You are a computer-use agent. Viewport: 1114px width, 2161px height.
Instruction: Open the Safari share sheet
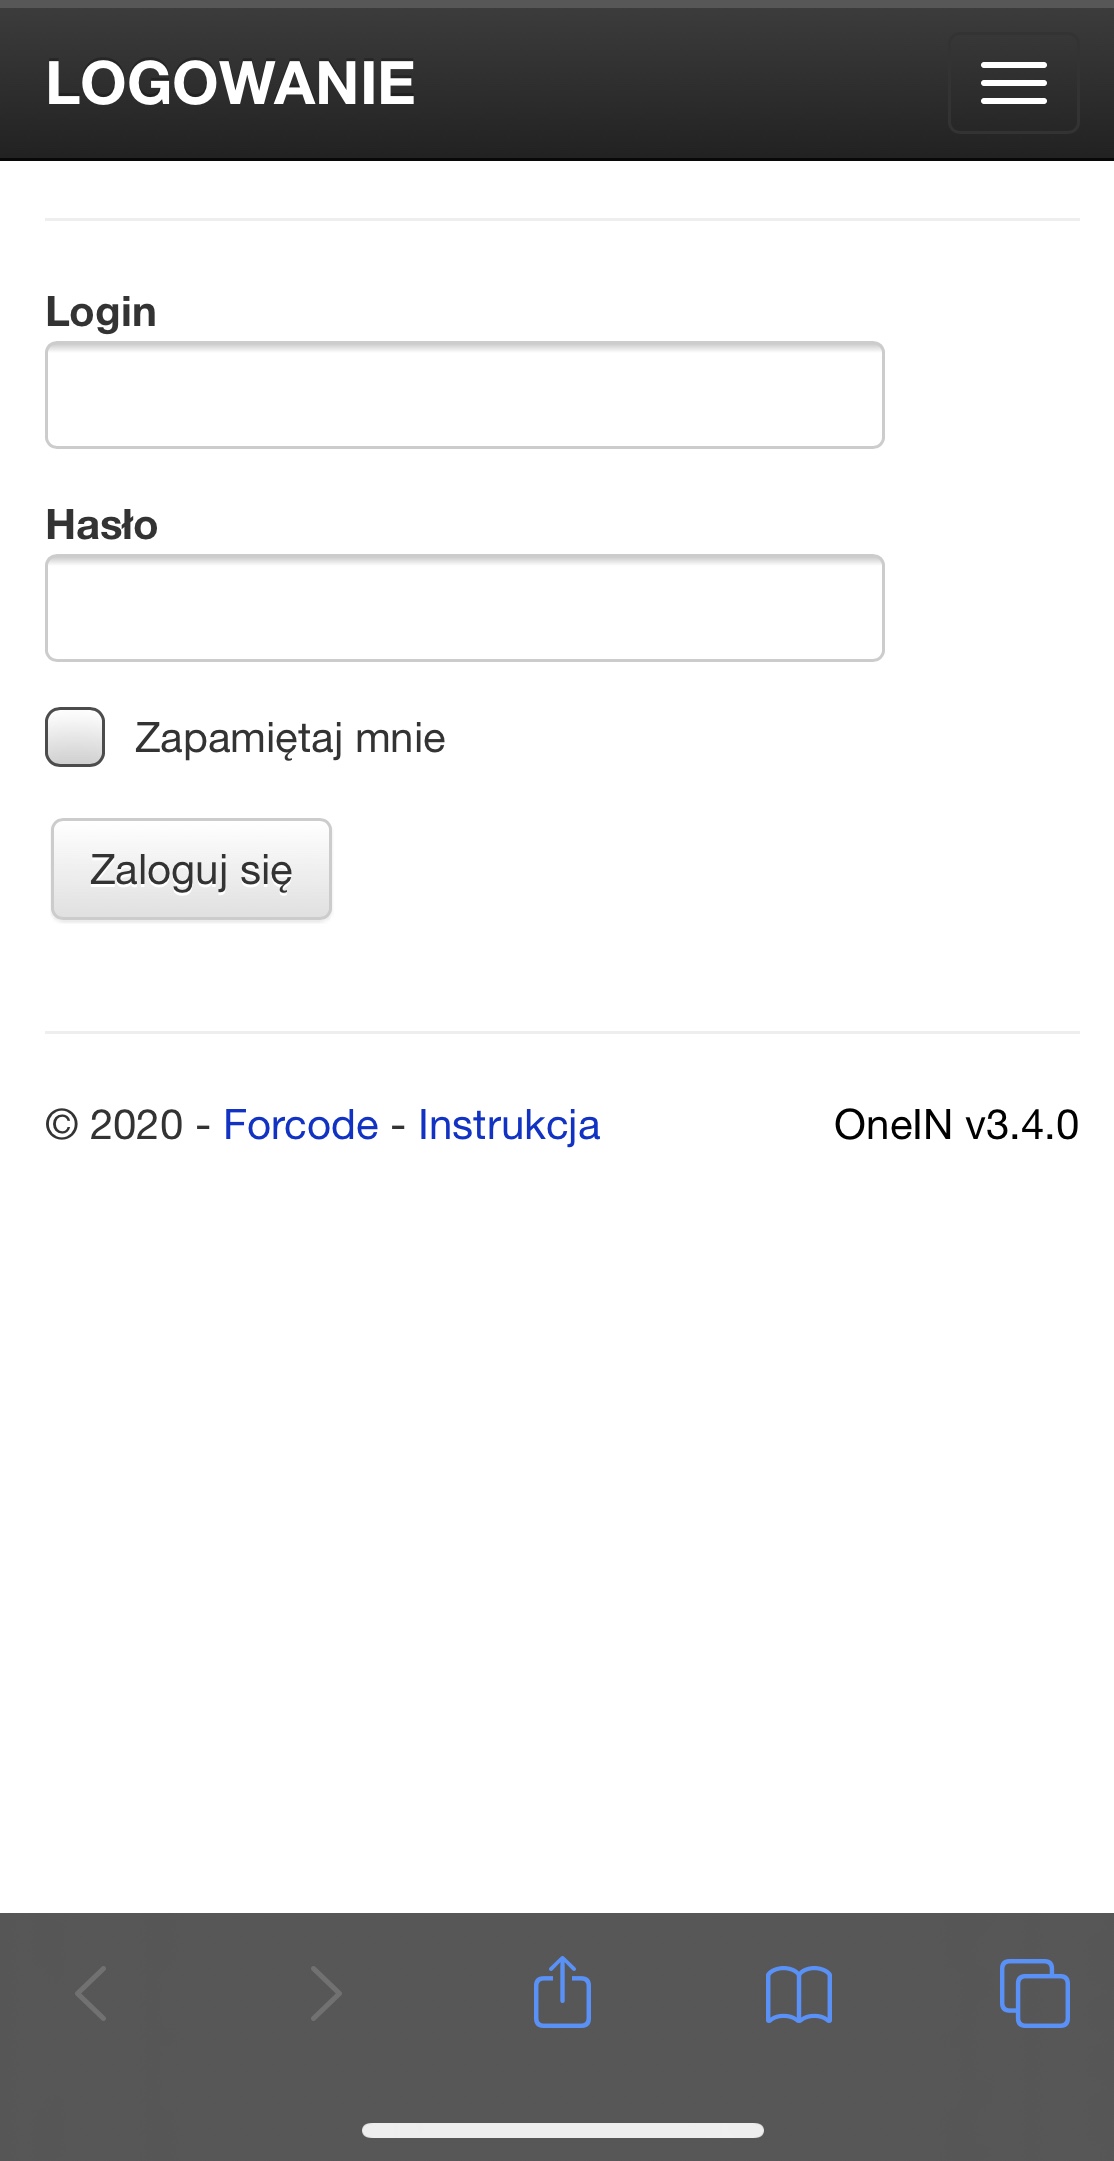tap(562, 1992)
